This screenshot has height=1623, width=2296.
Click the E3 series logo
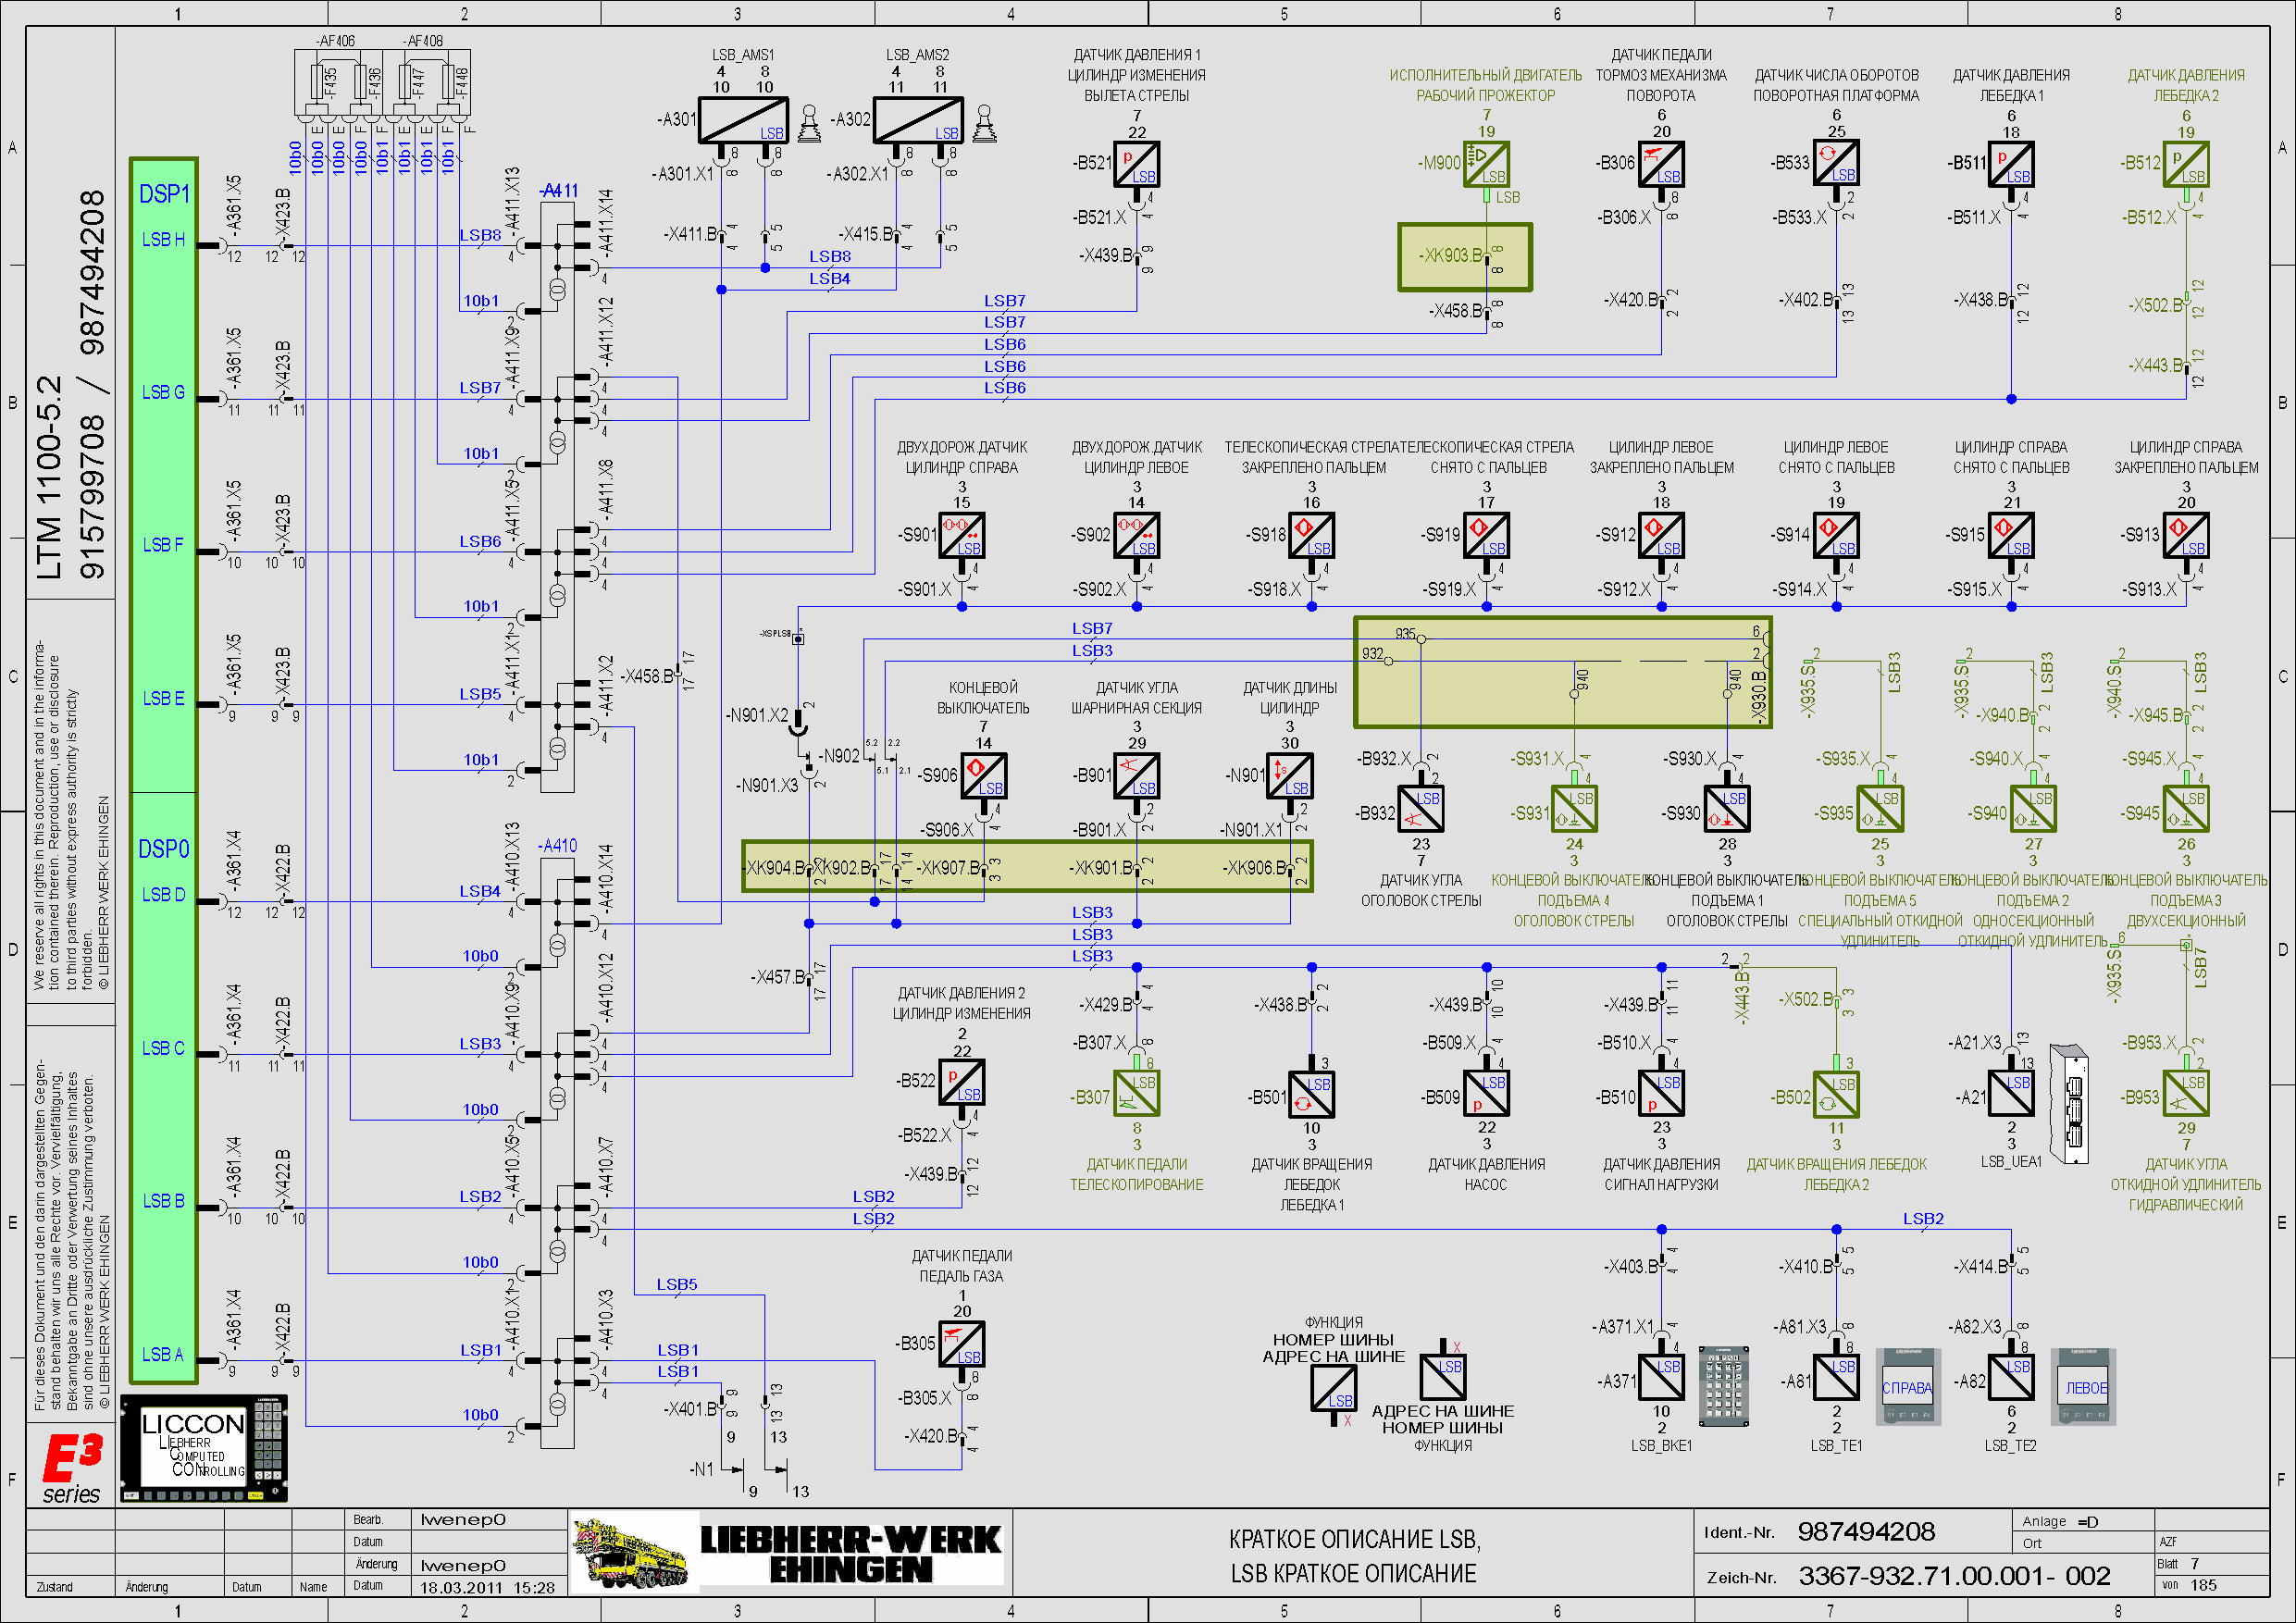click(72, 1467)
